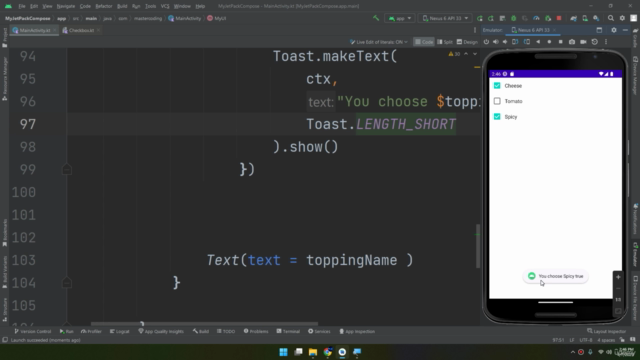Click the emulator record screen video icon
The image size is (640, 360).
click(x=583, y=42)
